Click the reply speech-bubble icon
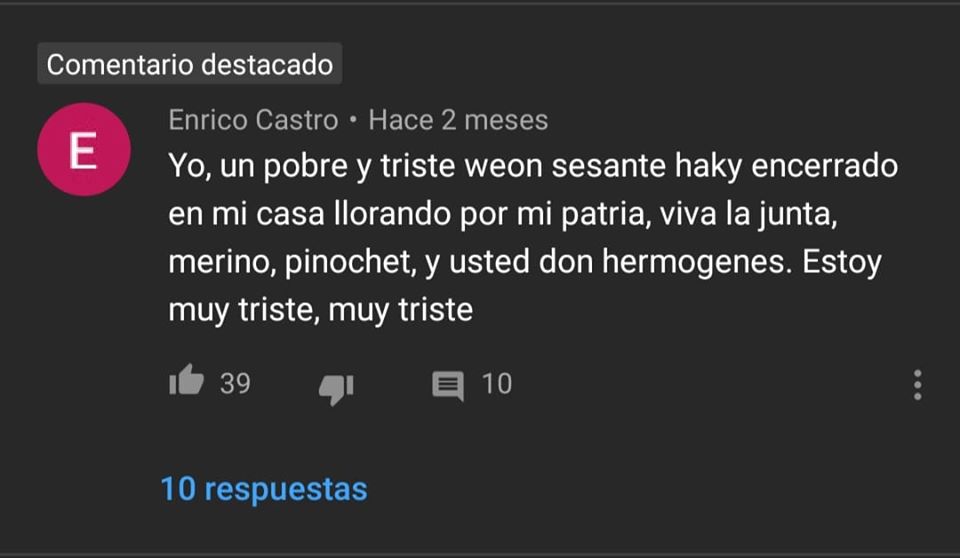960x558 pixels. coord(448,386)
